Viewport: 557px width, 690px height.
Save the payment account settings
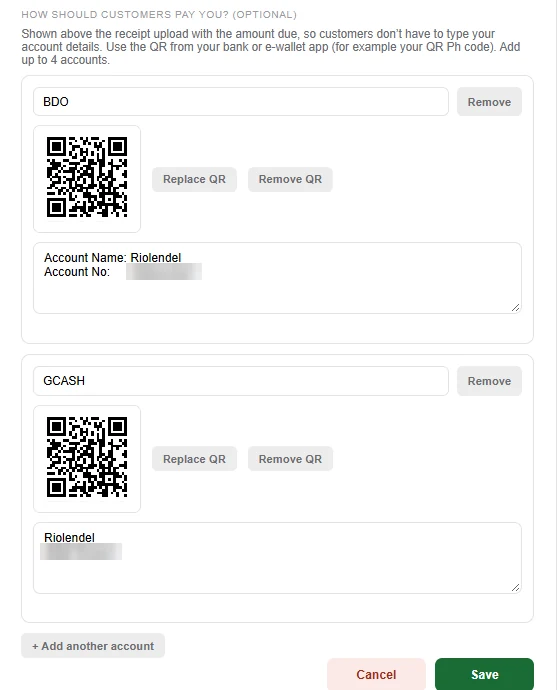click(484, 674)
